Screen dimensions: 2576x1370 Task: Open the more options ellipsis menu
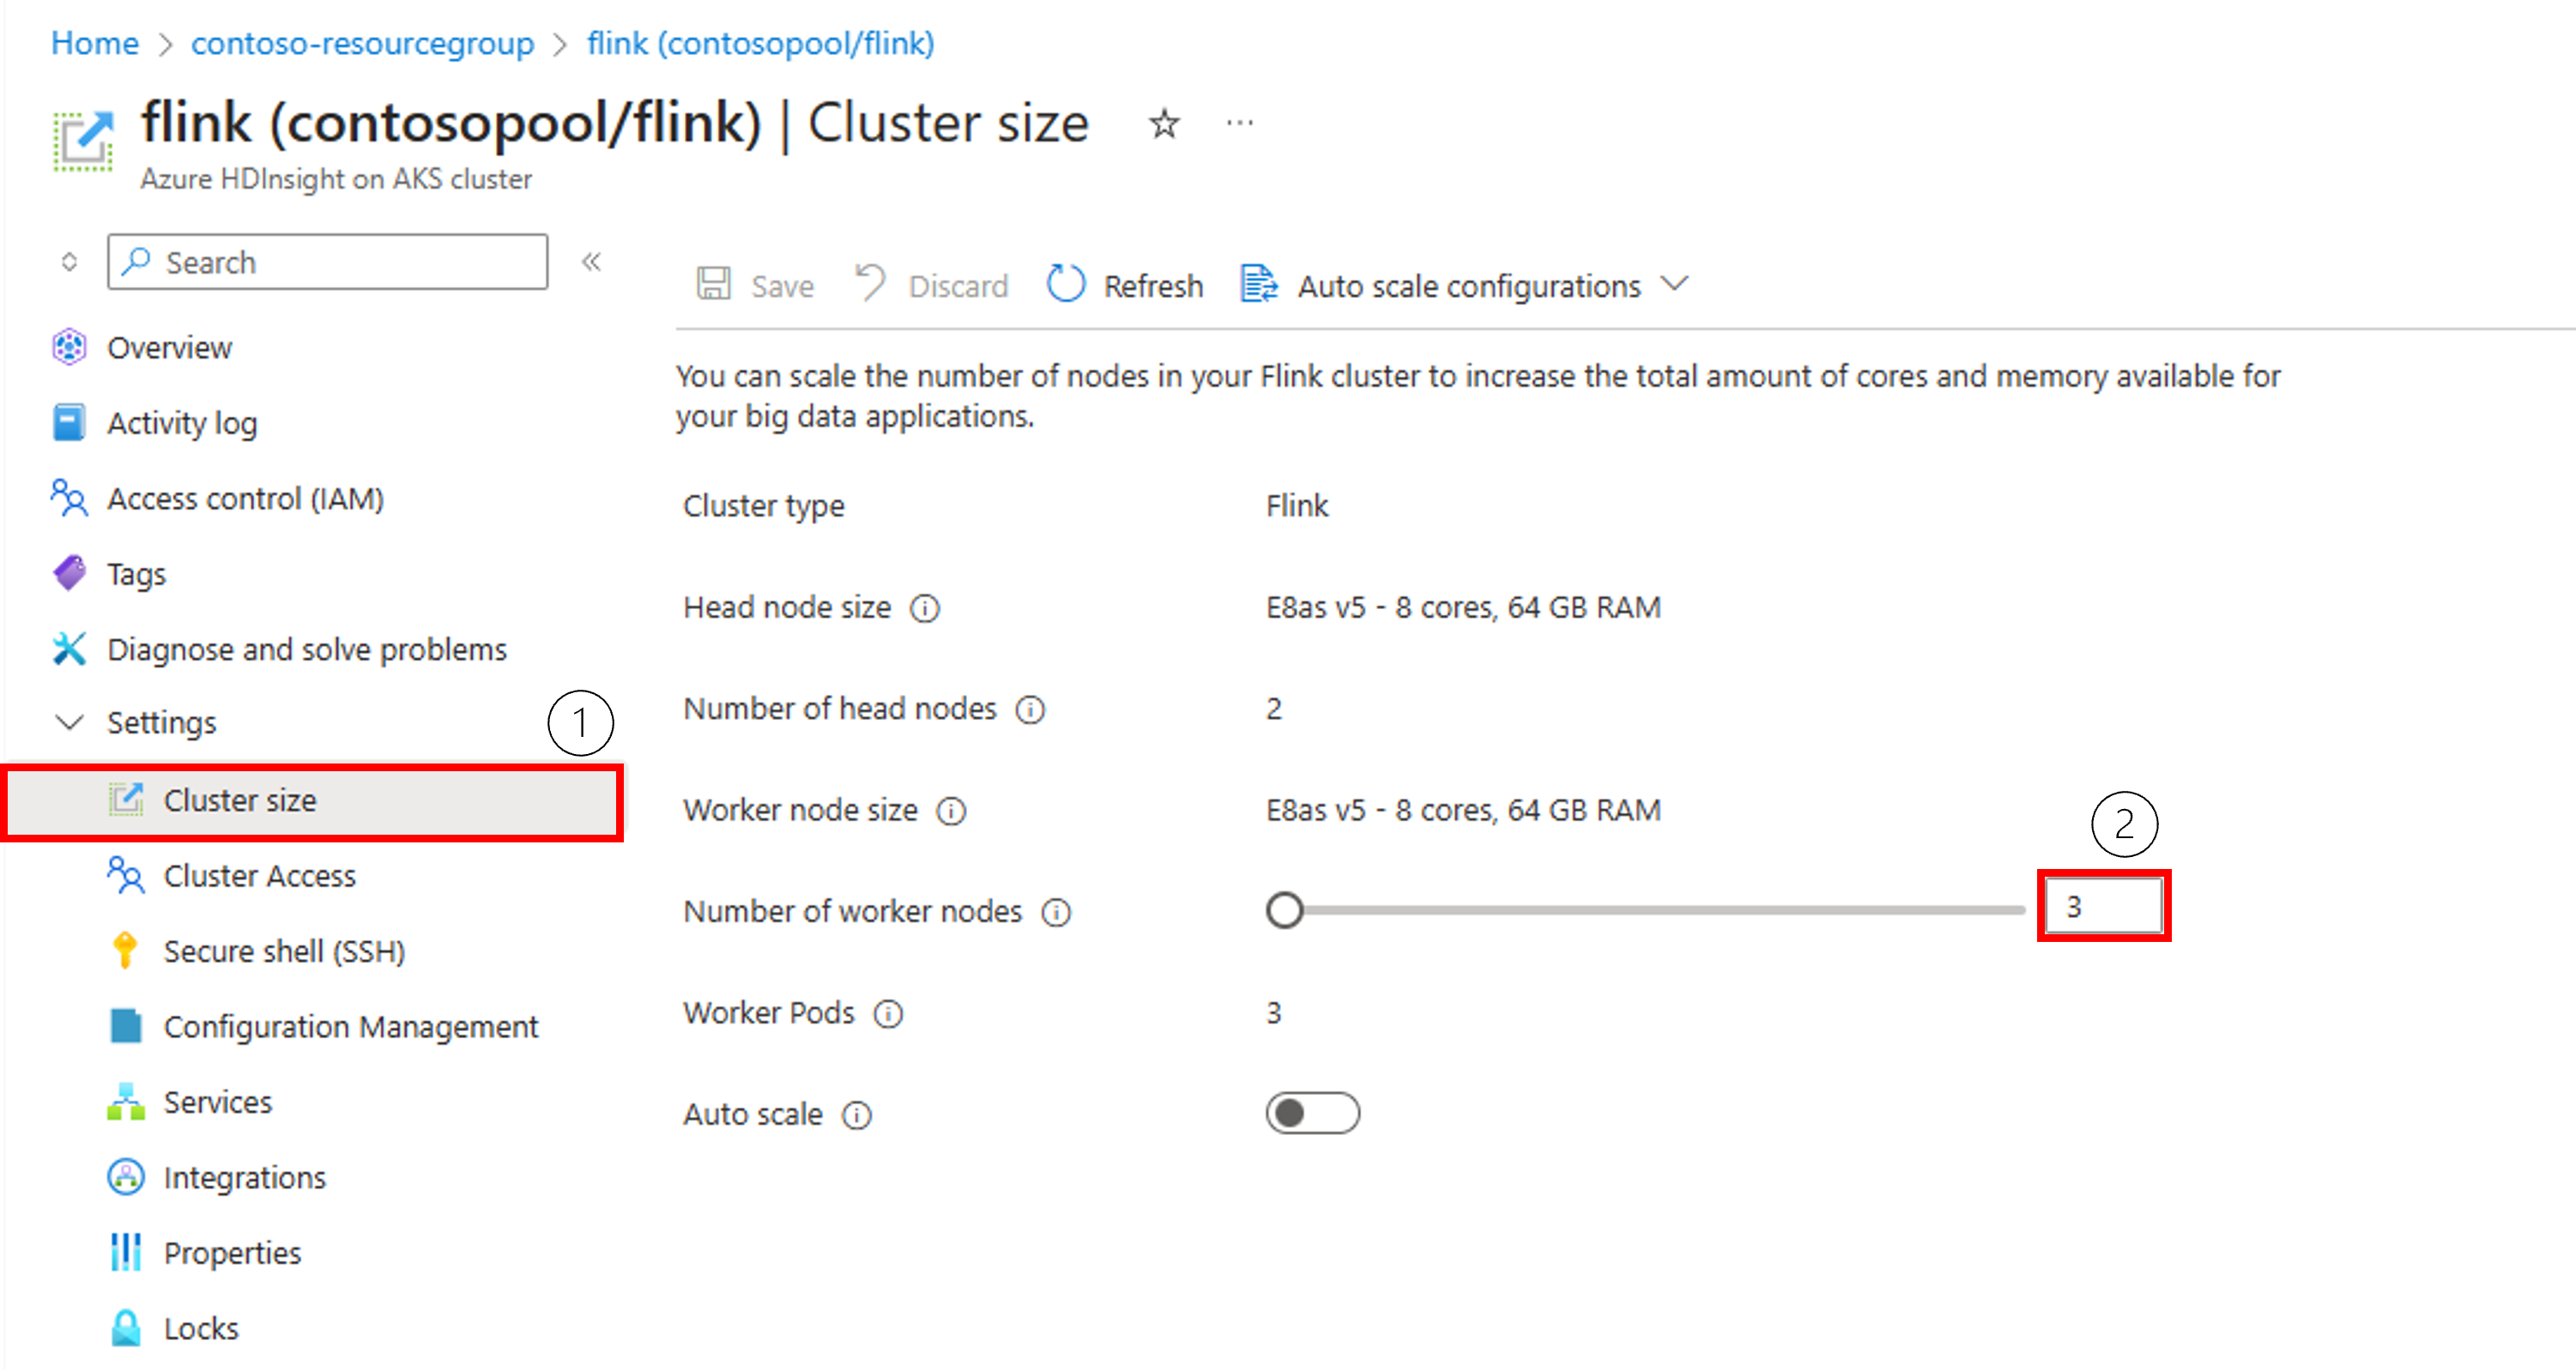[x=1240, y=123]
